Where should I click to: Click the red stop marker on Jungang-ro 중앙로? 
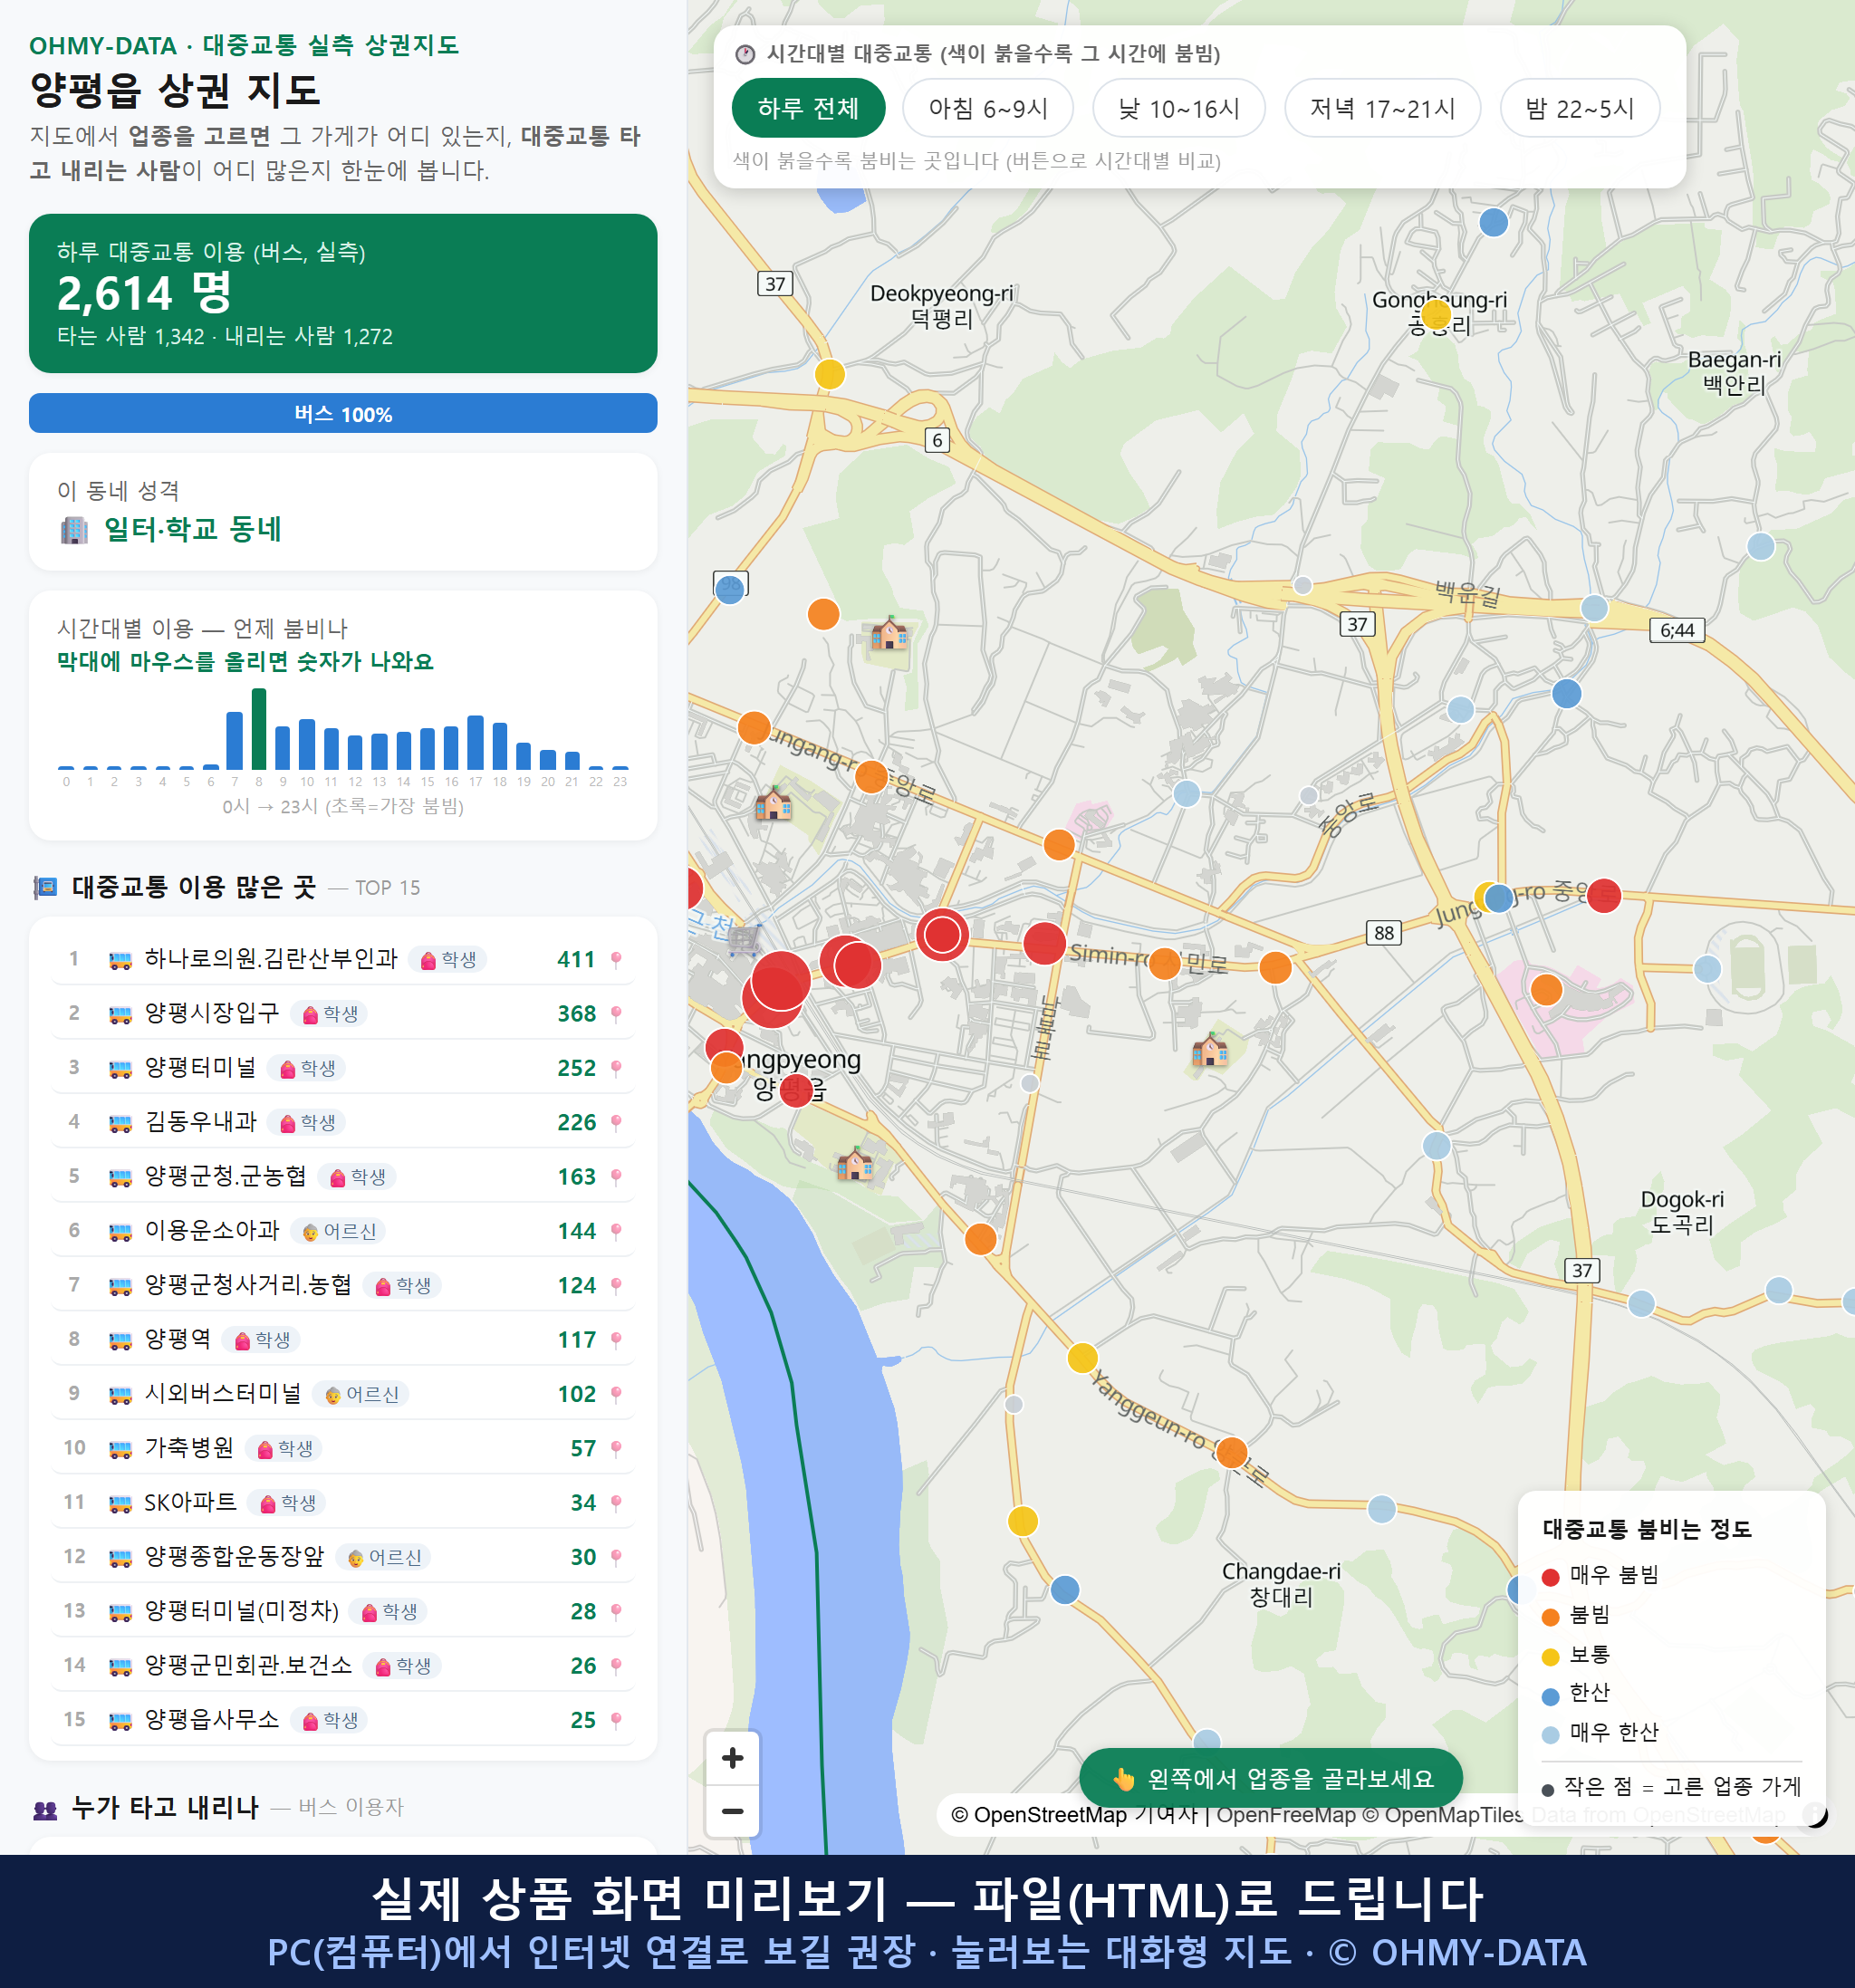click(x=1604, y=896)
